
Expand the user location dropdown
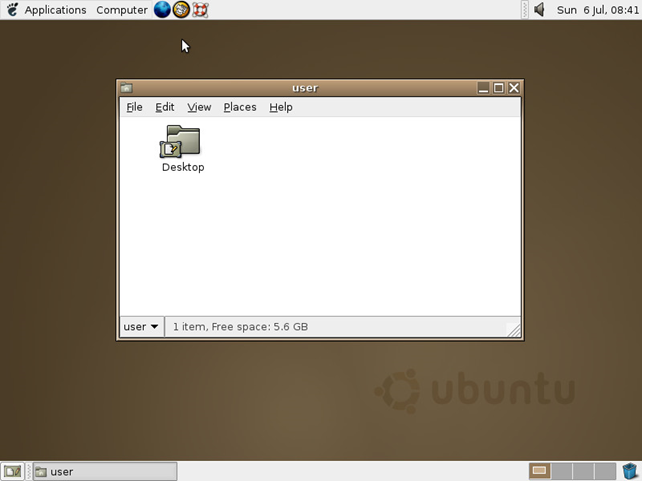point(141,327)
